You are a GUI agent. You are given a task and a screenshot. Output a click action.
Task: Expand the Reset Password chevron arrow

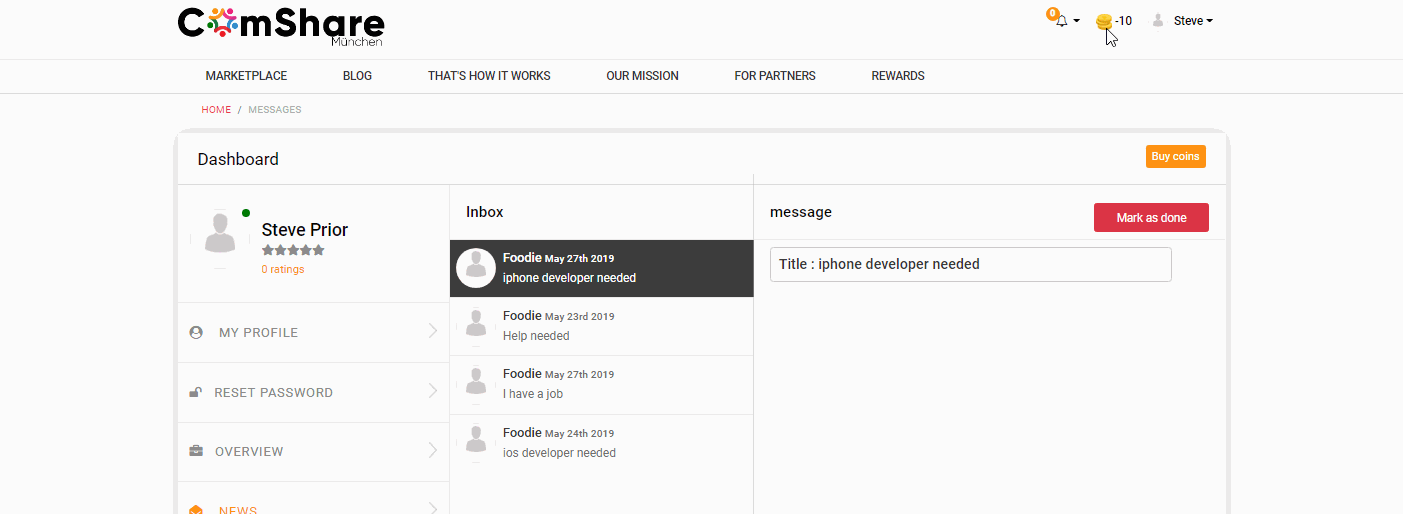coord(433,391)
